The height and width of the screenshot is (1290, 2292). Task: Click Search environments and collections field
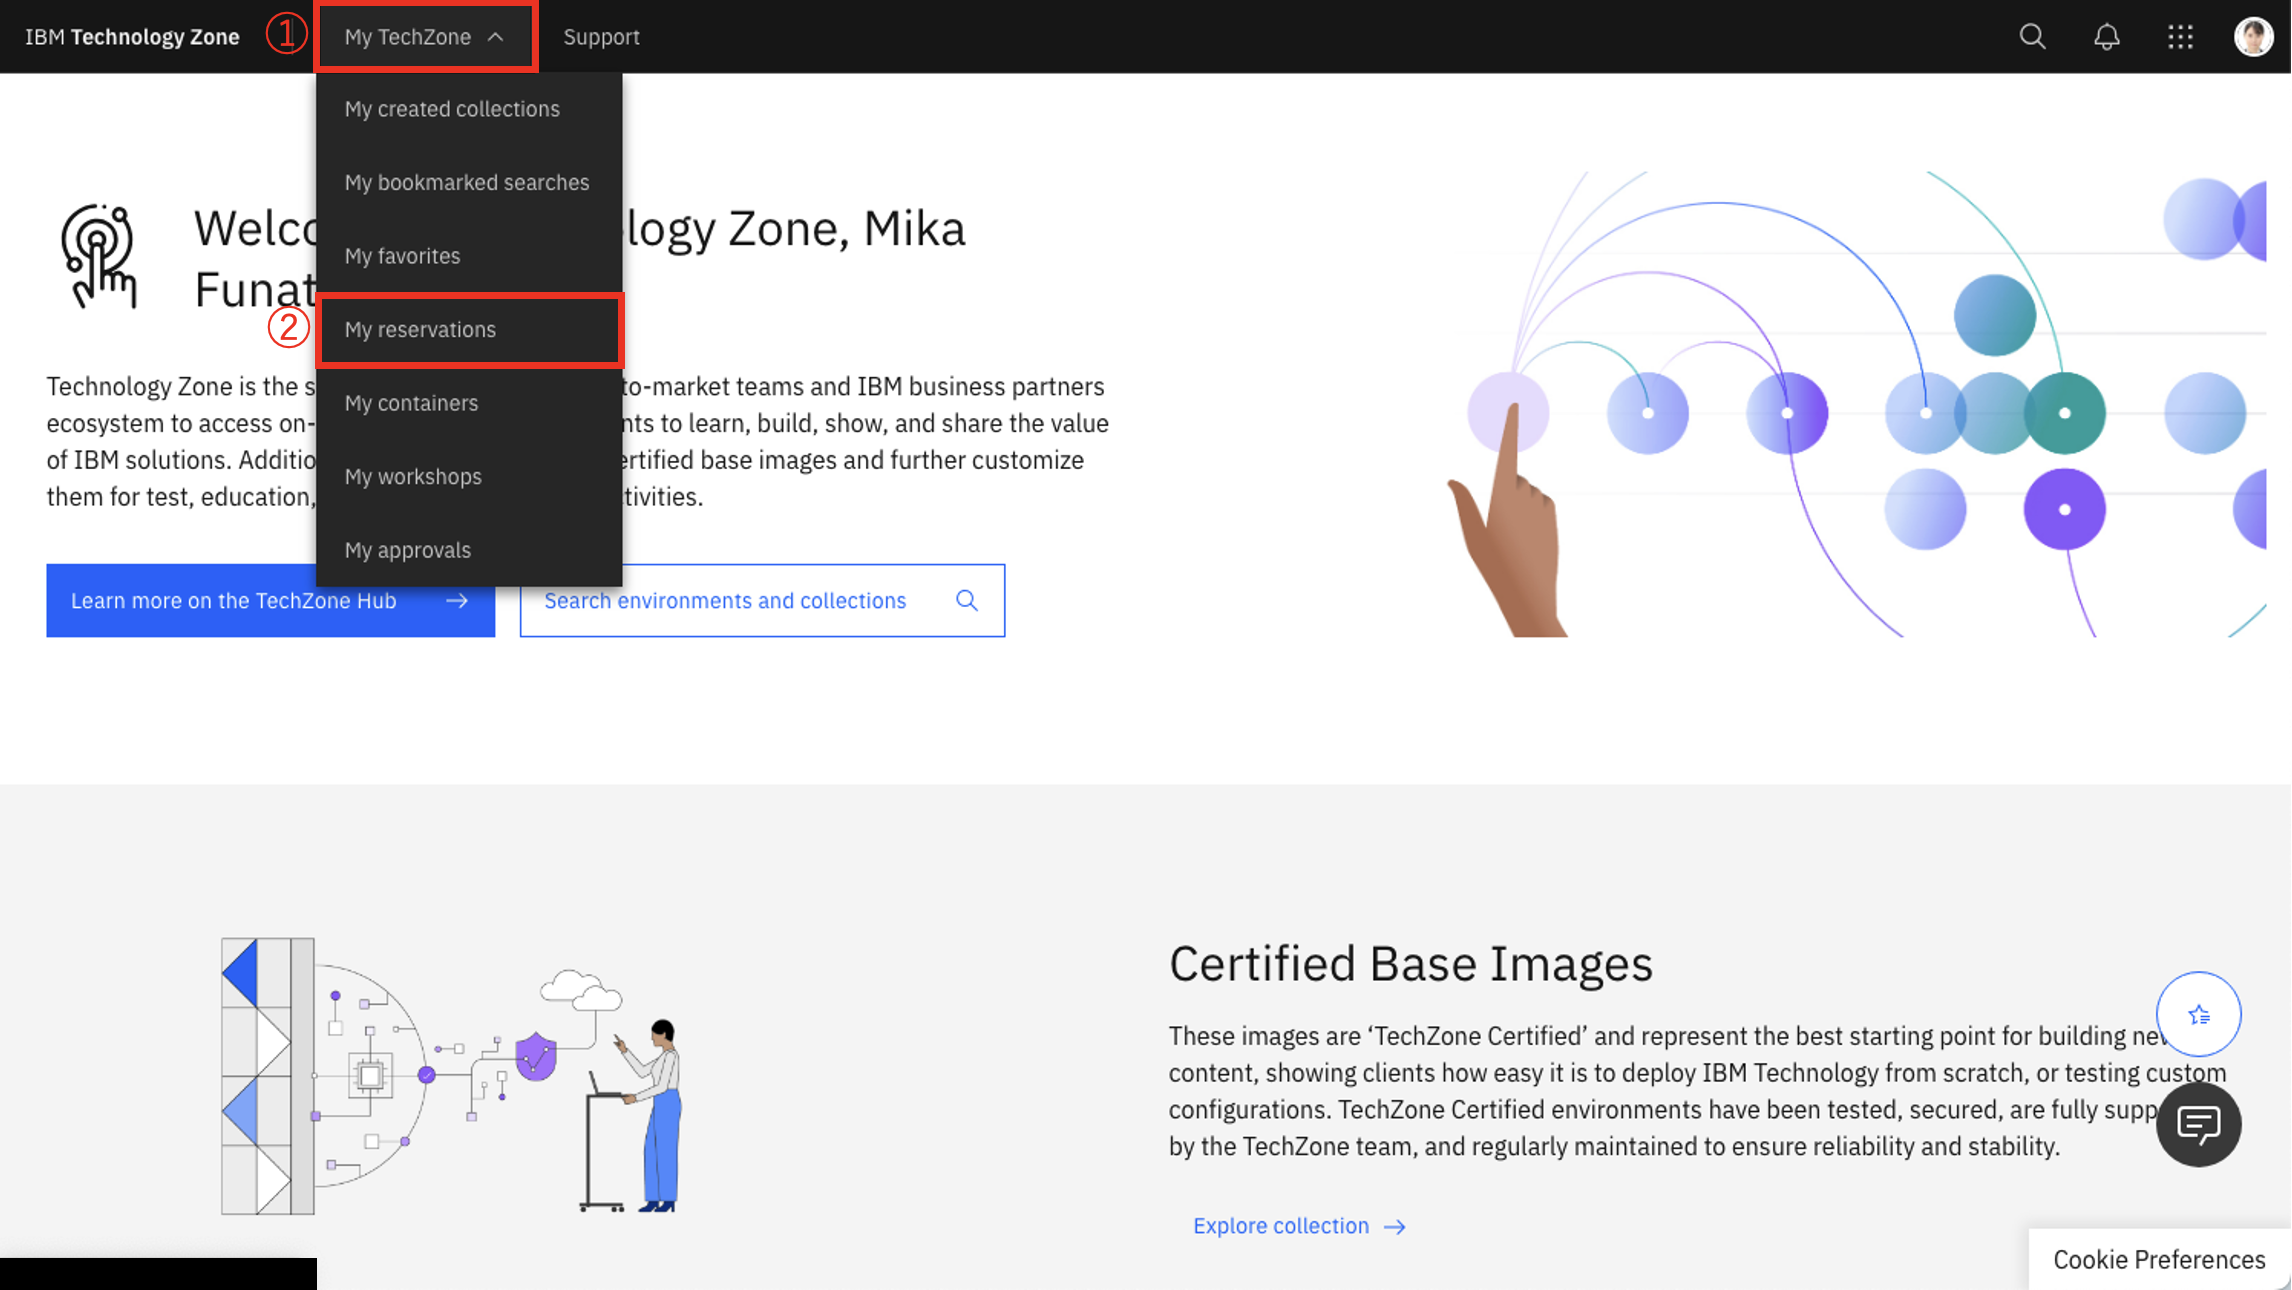click(726, 600)
